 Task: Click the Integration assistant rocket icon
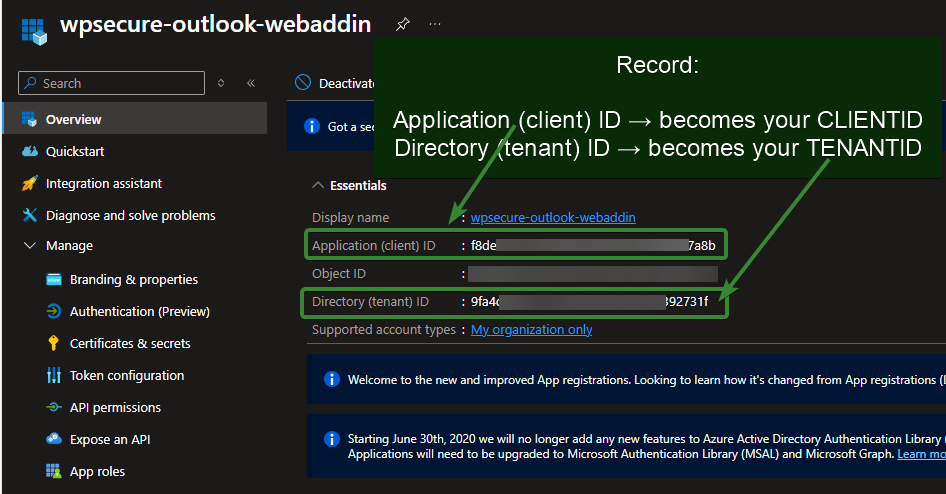29,184
